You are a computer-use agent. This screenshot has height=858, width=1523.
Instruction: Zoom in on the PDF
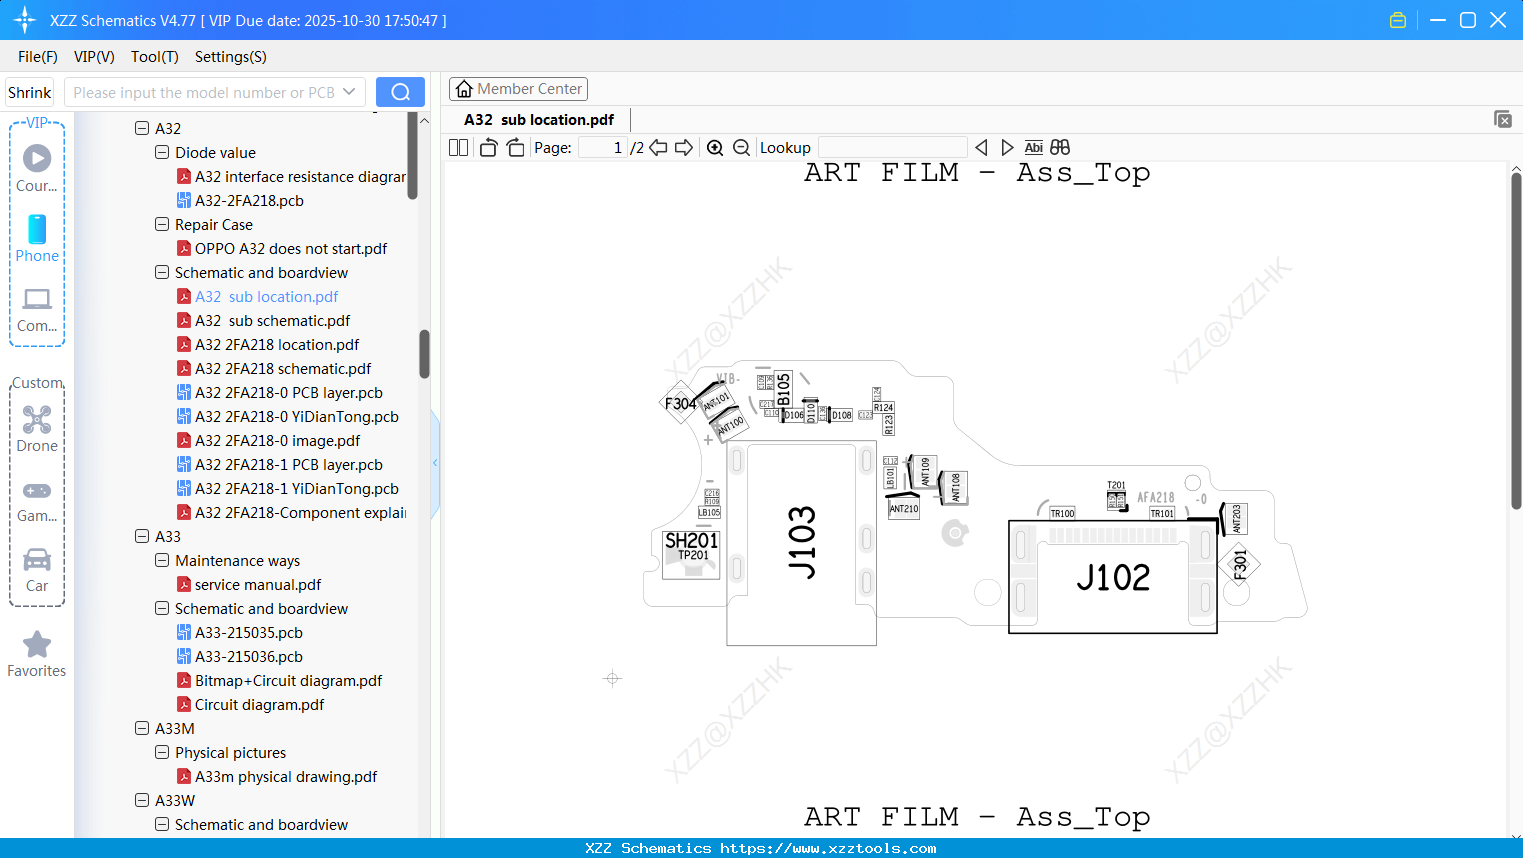pyautogui.click(x=715, y=146)
